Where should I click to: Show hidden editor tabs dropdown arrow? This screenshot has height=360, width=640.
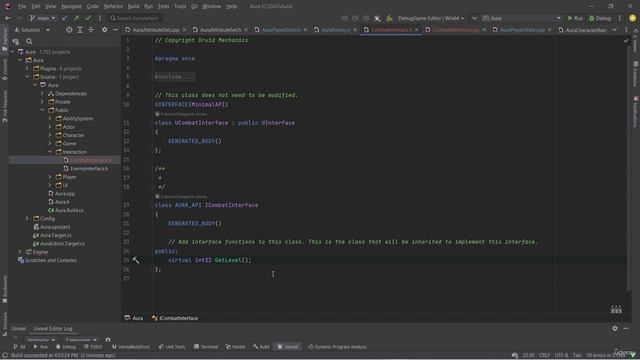(x=615, y=30)
